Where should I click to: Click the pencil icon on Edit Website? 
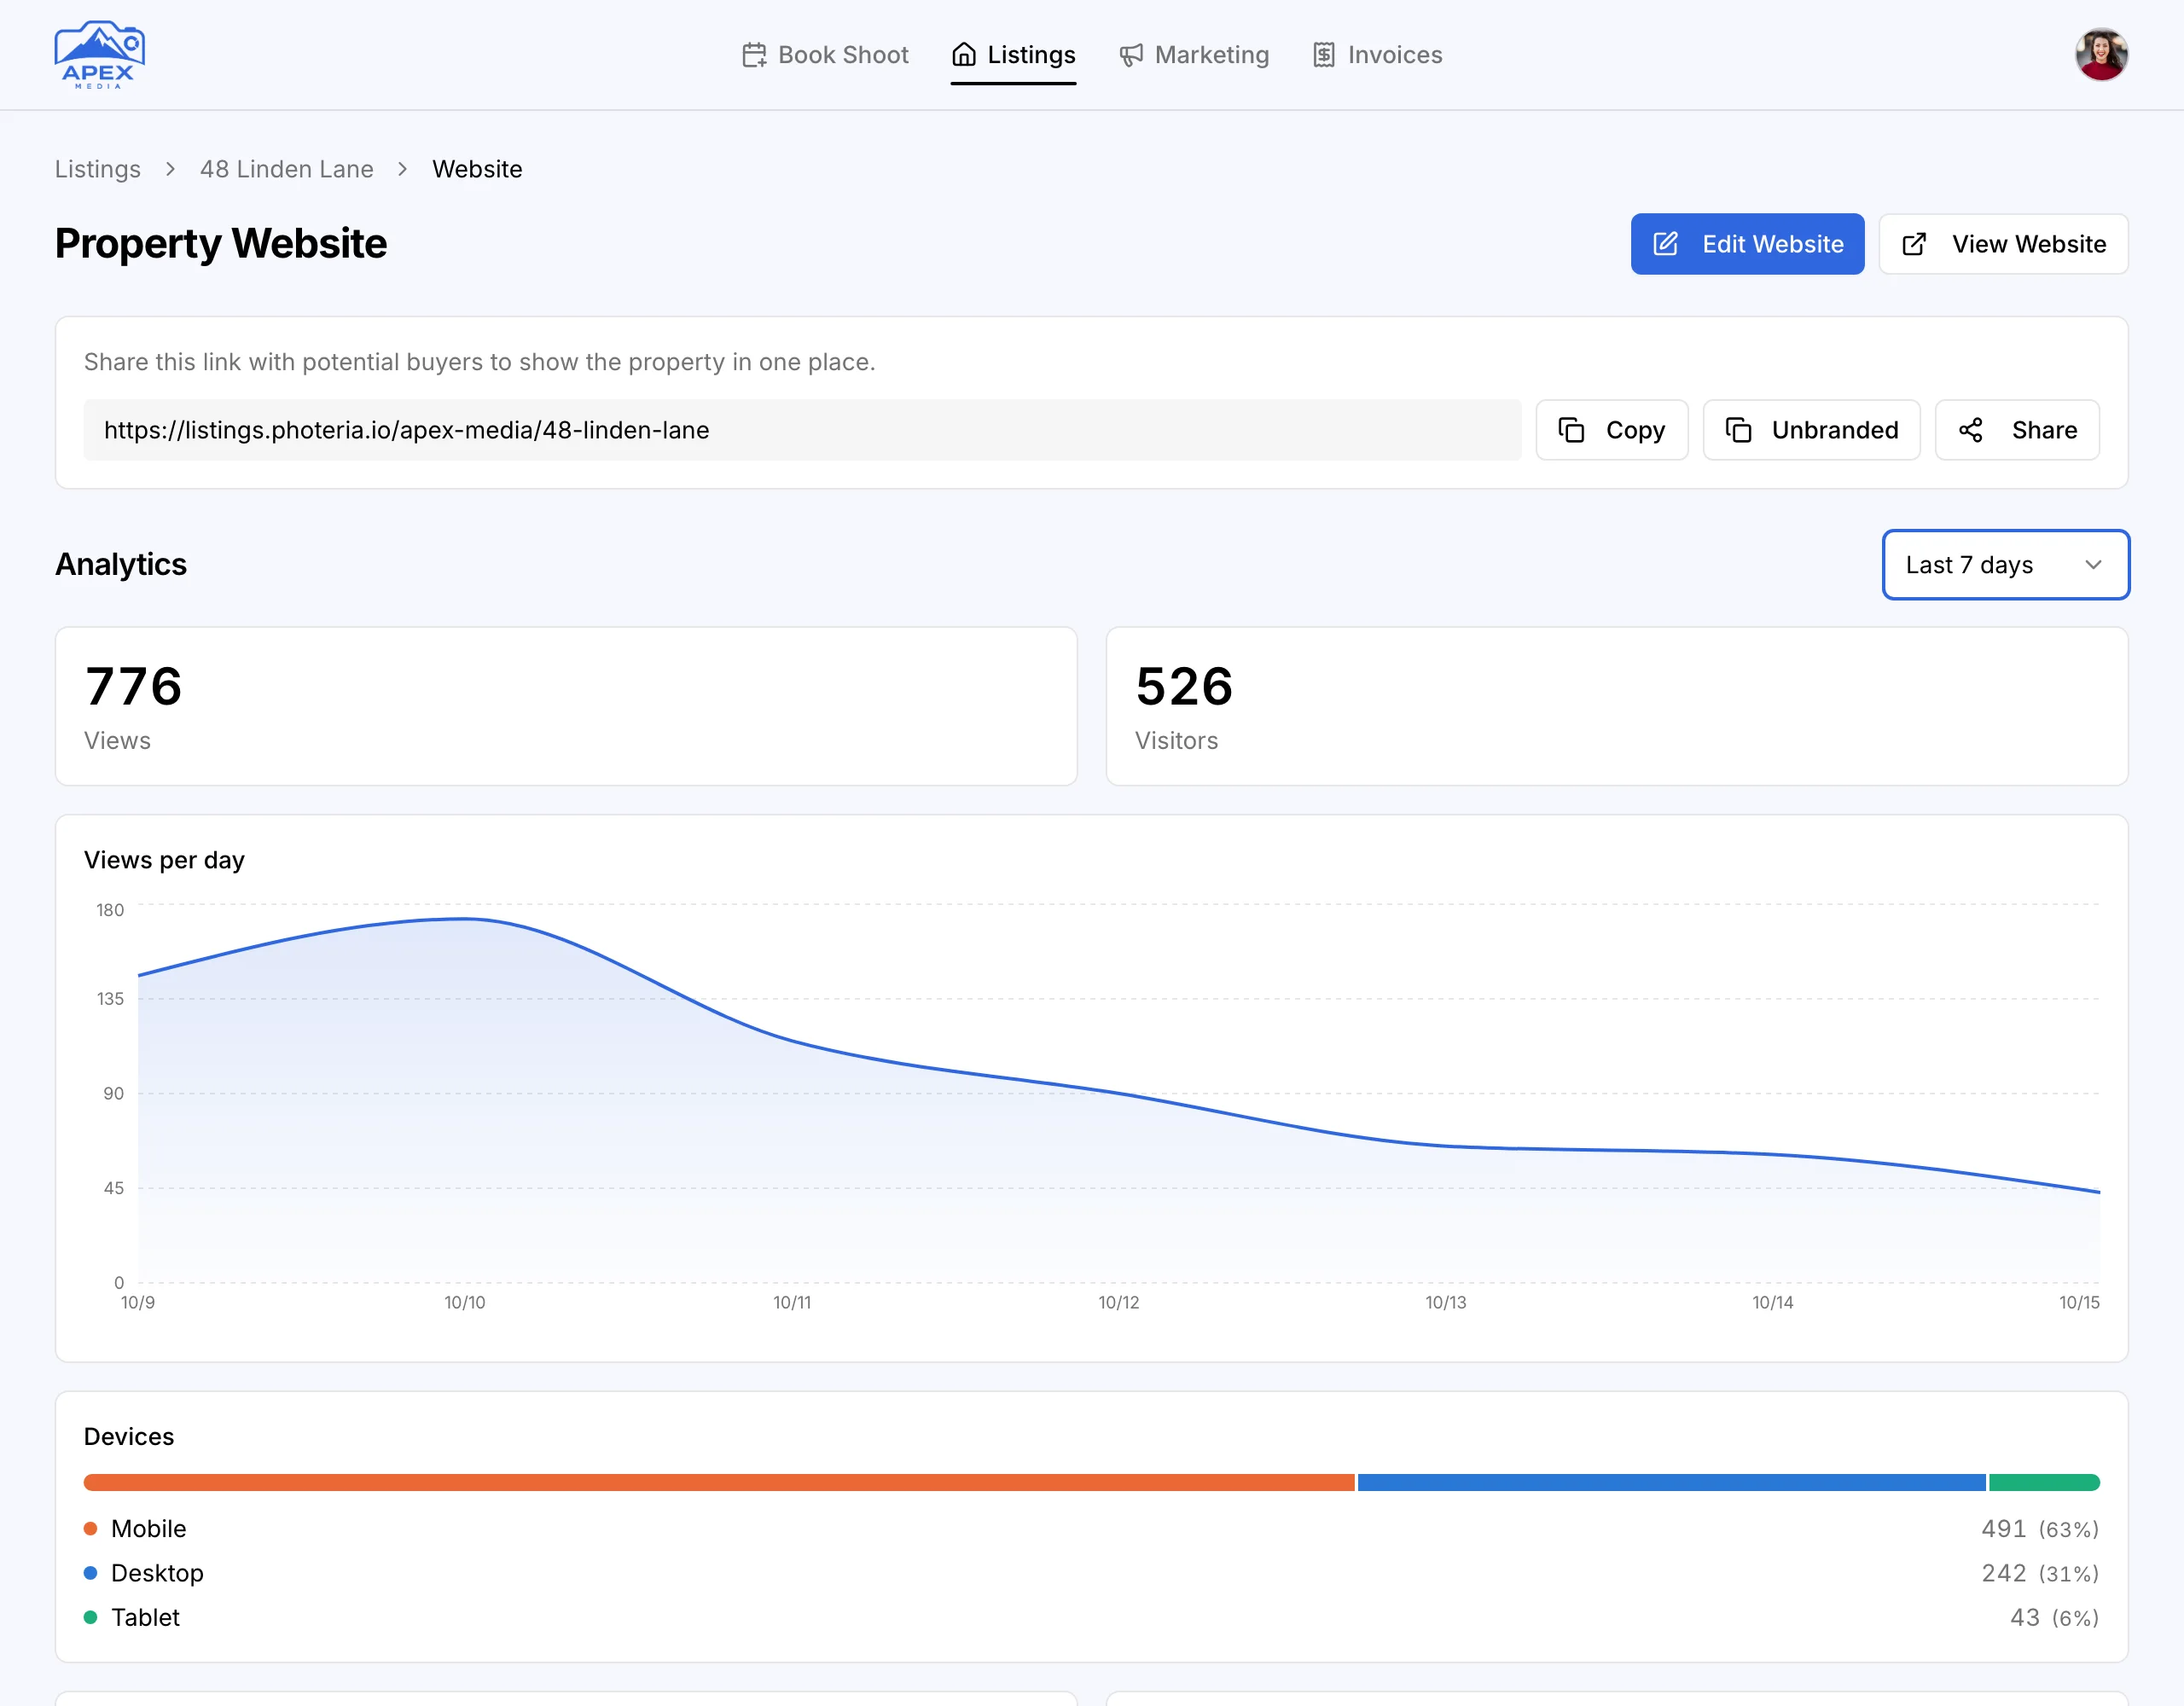click(1665, 244)
